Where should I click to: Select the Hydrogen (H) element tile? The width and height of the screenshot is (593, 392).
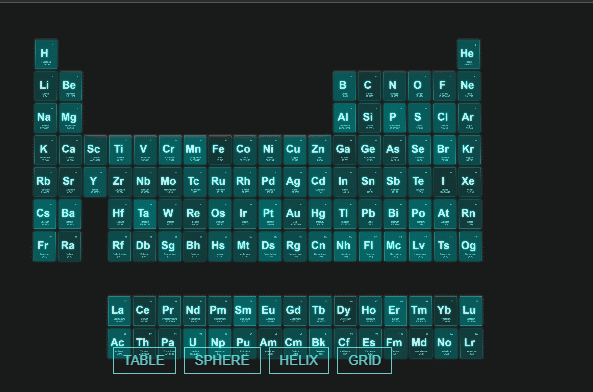(46, 54)
